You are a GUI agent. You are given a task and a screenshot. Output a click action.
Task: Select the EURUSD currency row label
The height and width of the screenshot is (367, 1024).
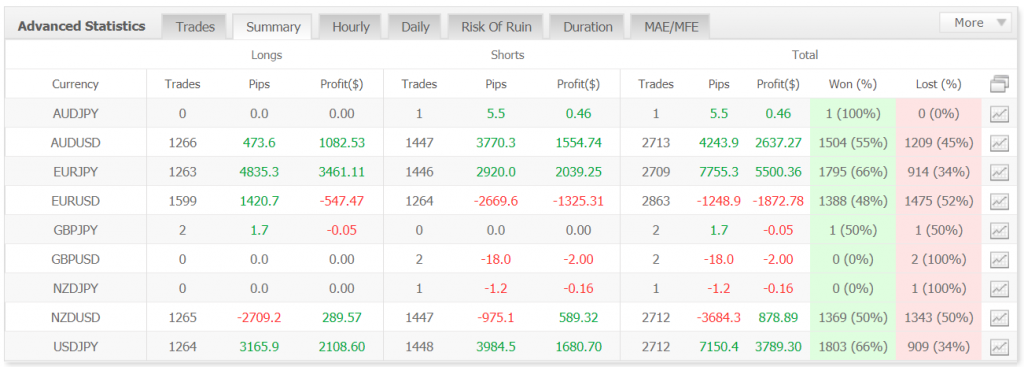click(x=76, y=201)
